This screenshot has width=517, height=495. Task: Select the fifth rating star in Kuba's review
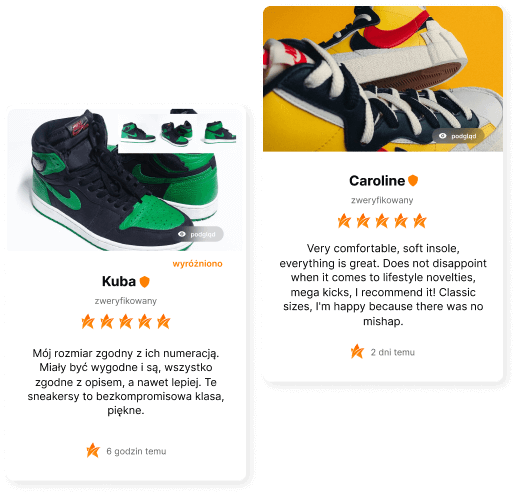(x=164, y=322)
